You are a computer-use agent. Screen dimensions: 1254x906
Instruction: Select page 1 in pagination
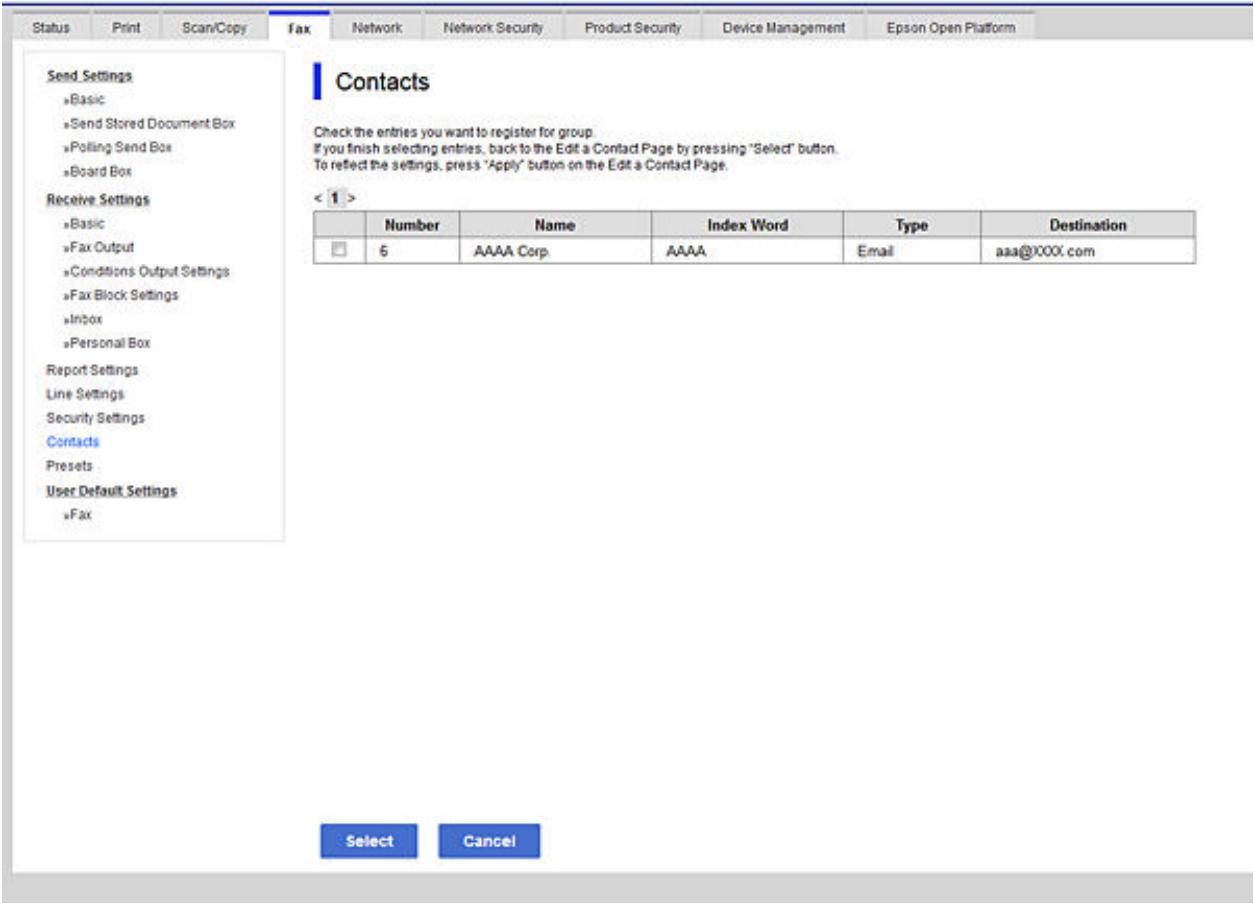[x=335, y=199]
